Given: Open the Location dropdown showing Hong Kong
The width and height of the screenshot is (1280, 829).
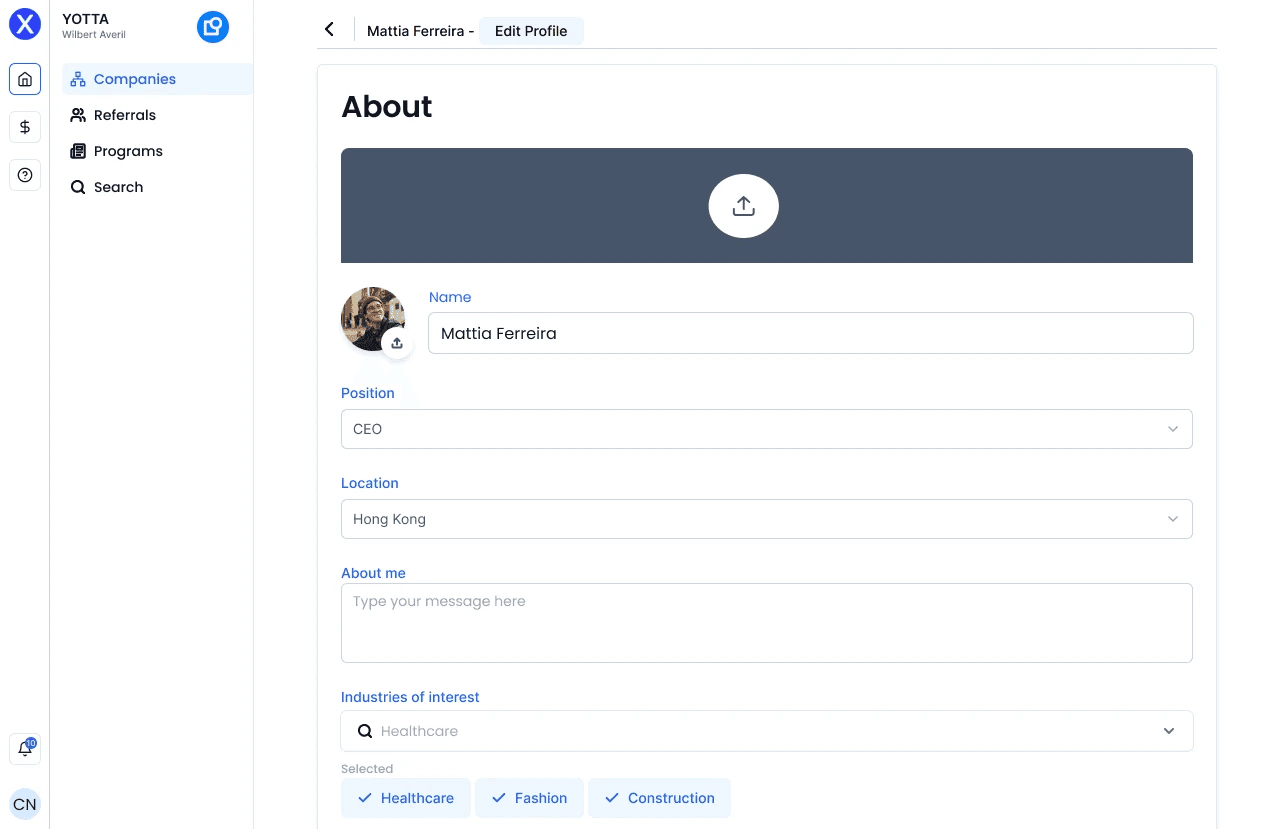Looking at the screenshot, I should [x=1172, y=519].
